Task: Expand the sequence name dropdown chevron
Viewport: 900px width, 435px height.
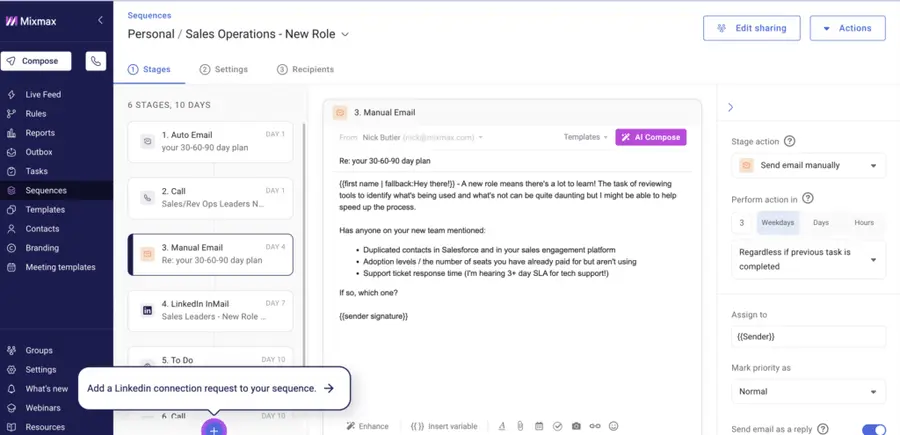Action: [x=345, y=34]
